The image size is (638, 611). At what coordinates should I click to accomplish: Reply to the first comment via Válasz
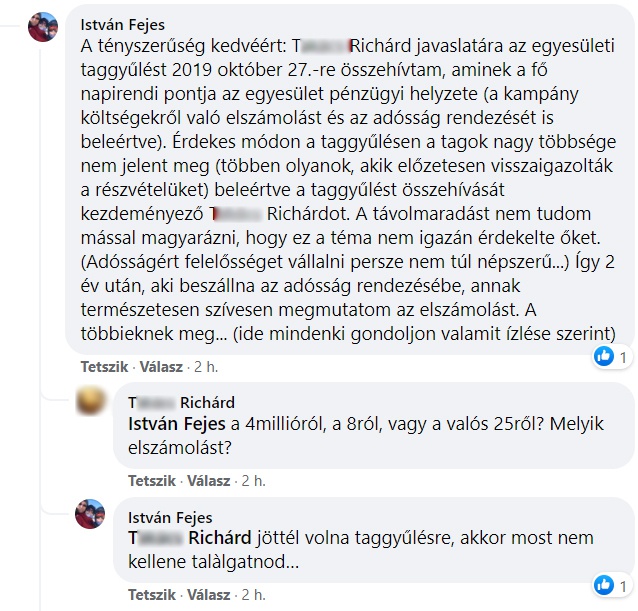(160, 365)
